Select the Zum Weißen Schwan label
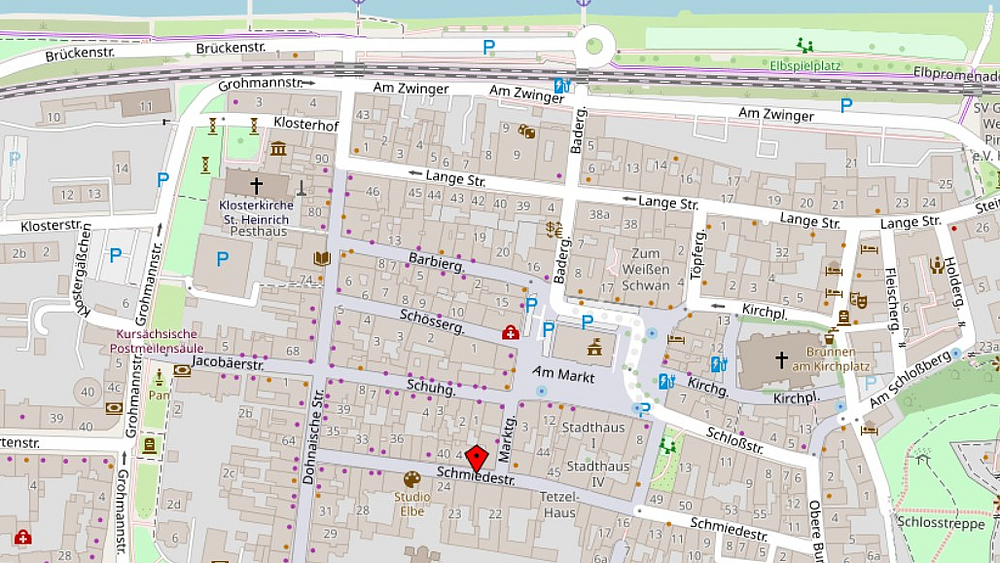The width and height of the screenshot is (1000, 563). click(x=645, y=269)
